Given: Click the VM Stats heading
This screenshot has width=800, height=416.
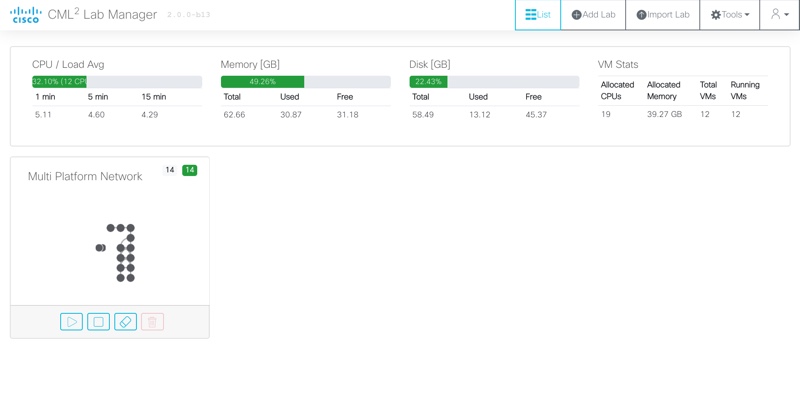Looking at the screenshot, I should (618, 64).
